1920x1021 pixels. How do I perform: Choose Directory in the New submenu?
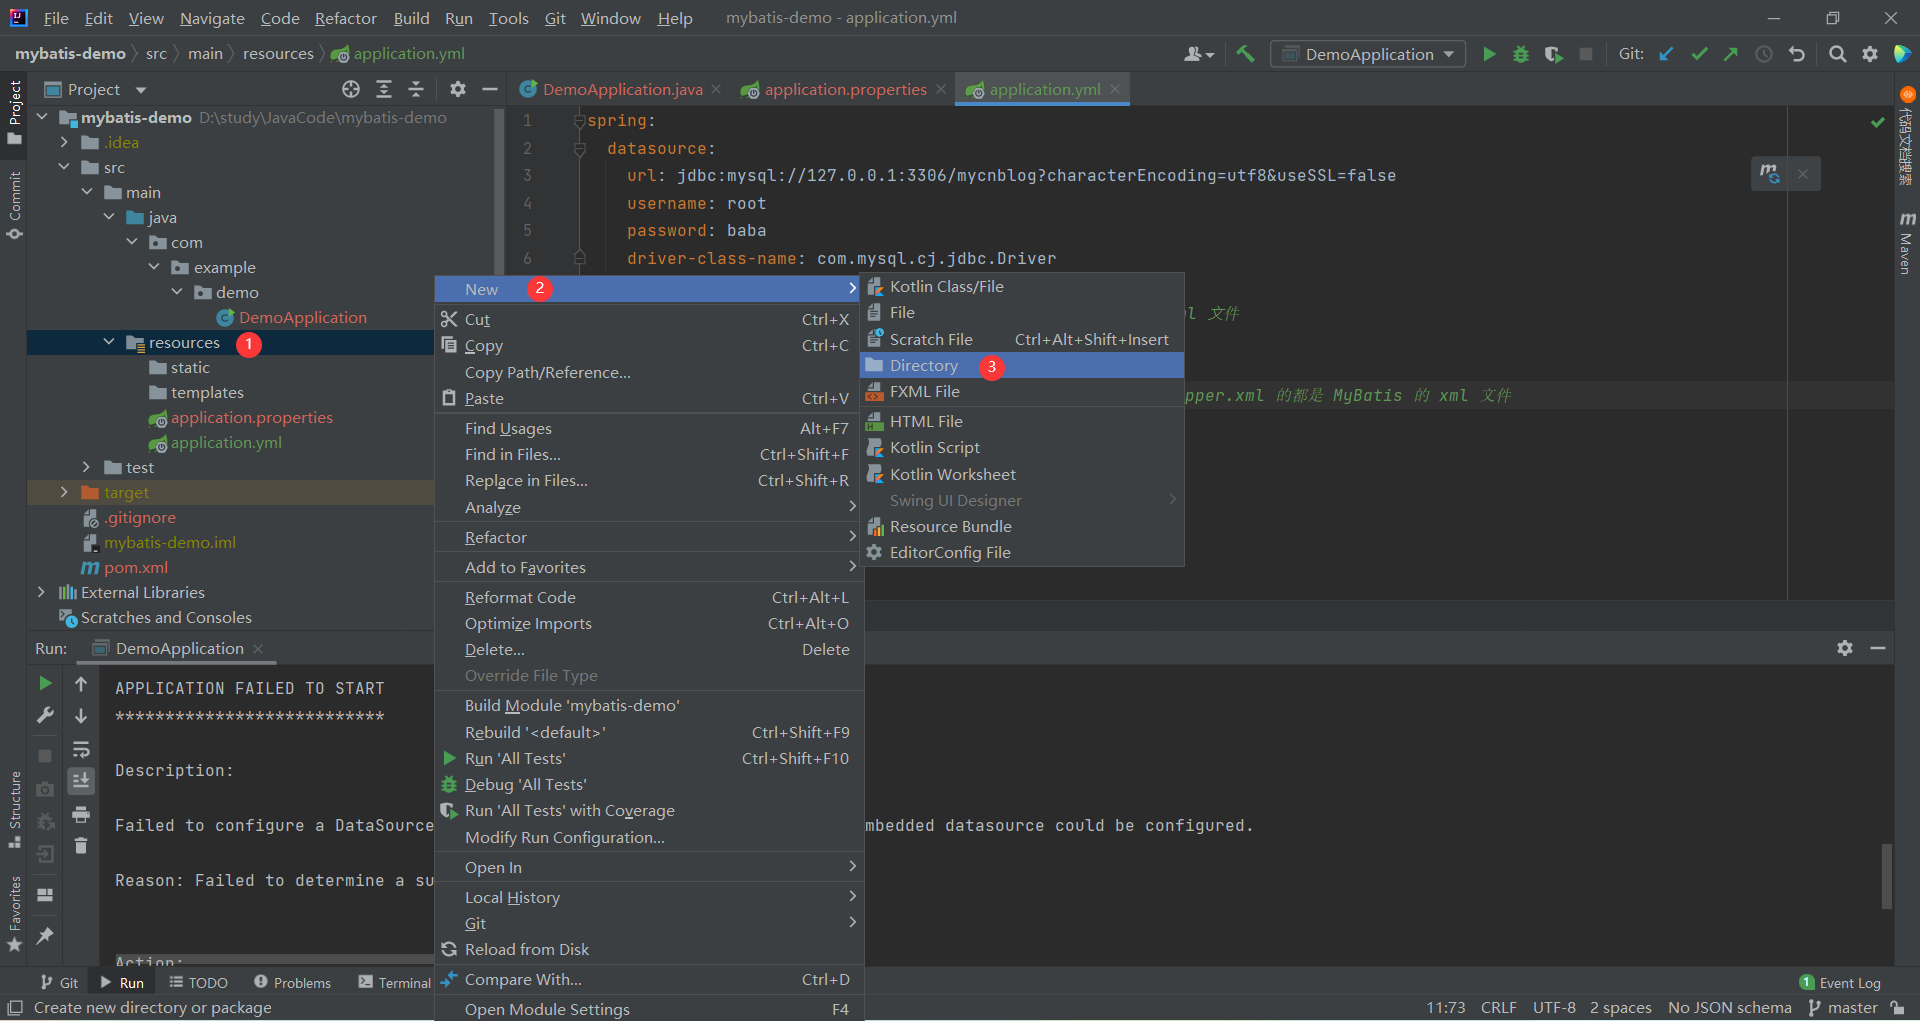tap(1022, 366)
